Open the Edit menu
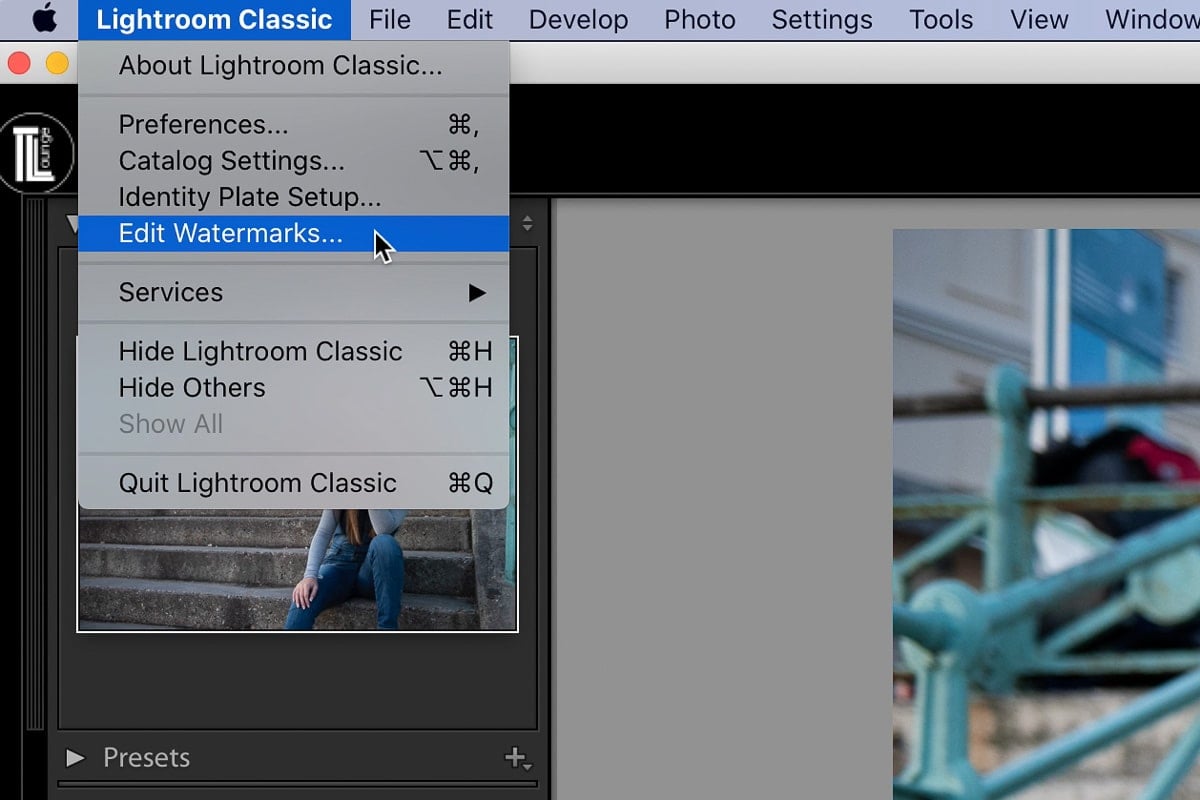 coord(470,19)
